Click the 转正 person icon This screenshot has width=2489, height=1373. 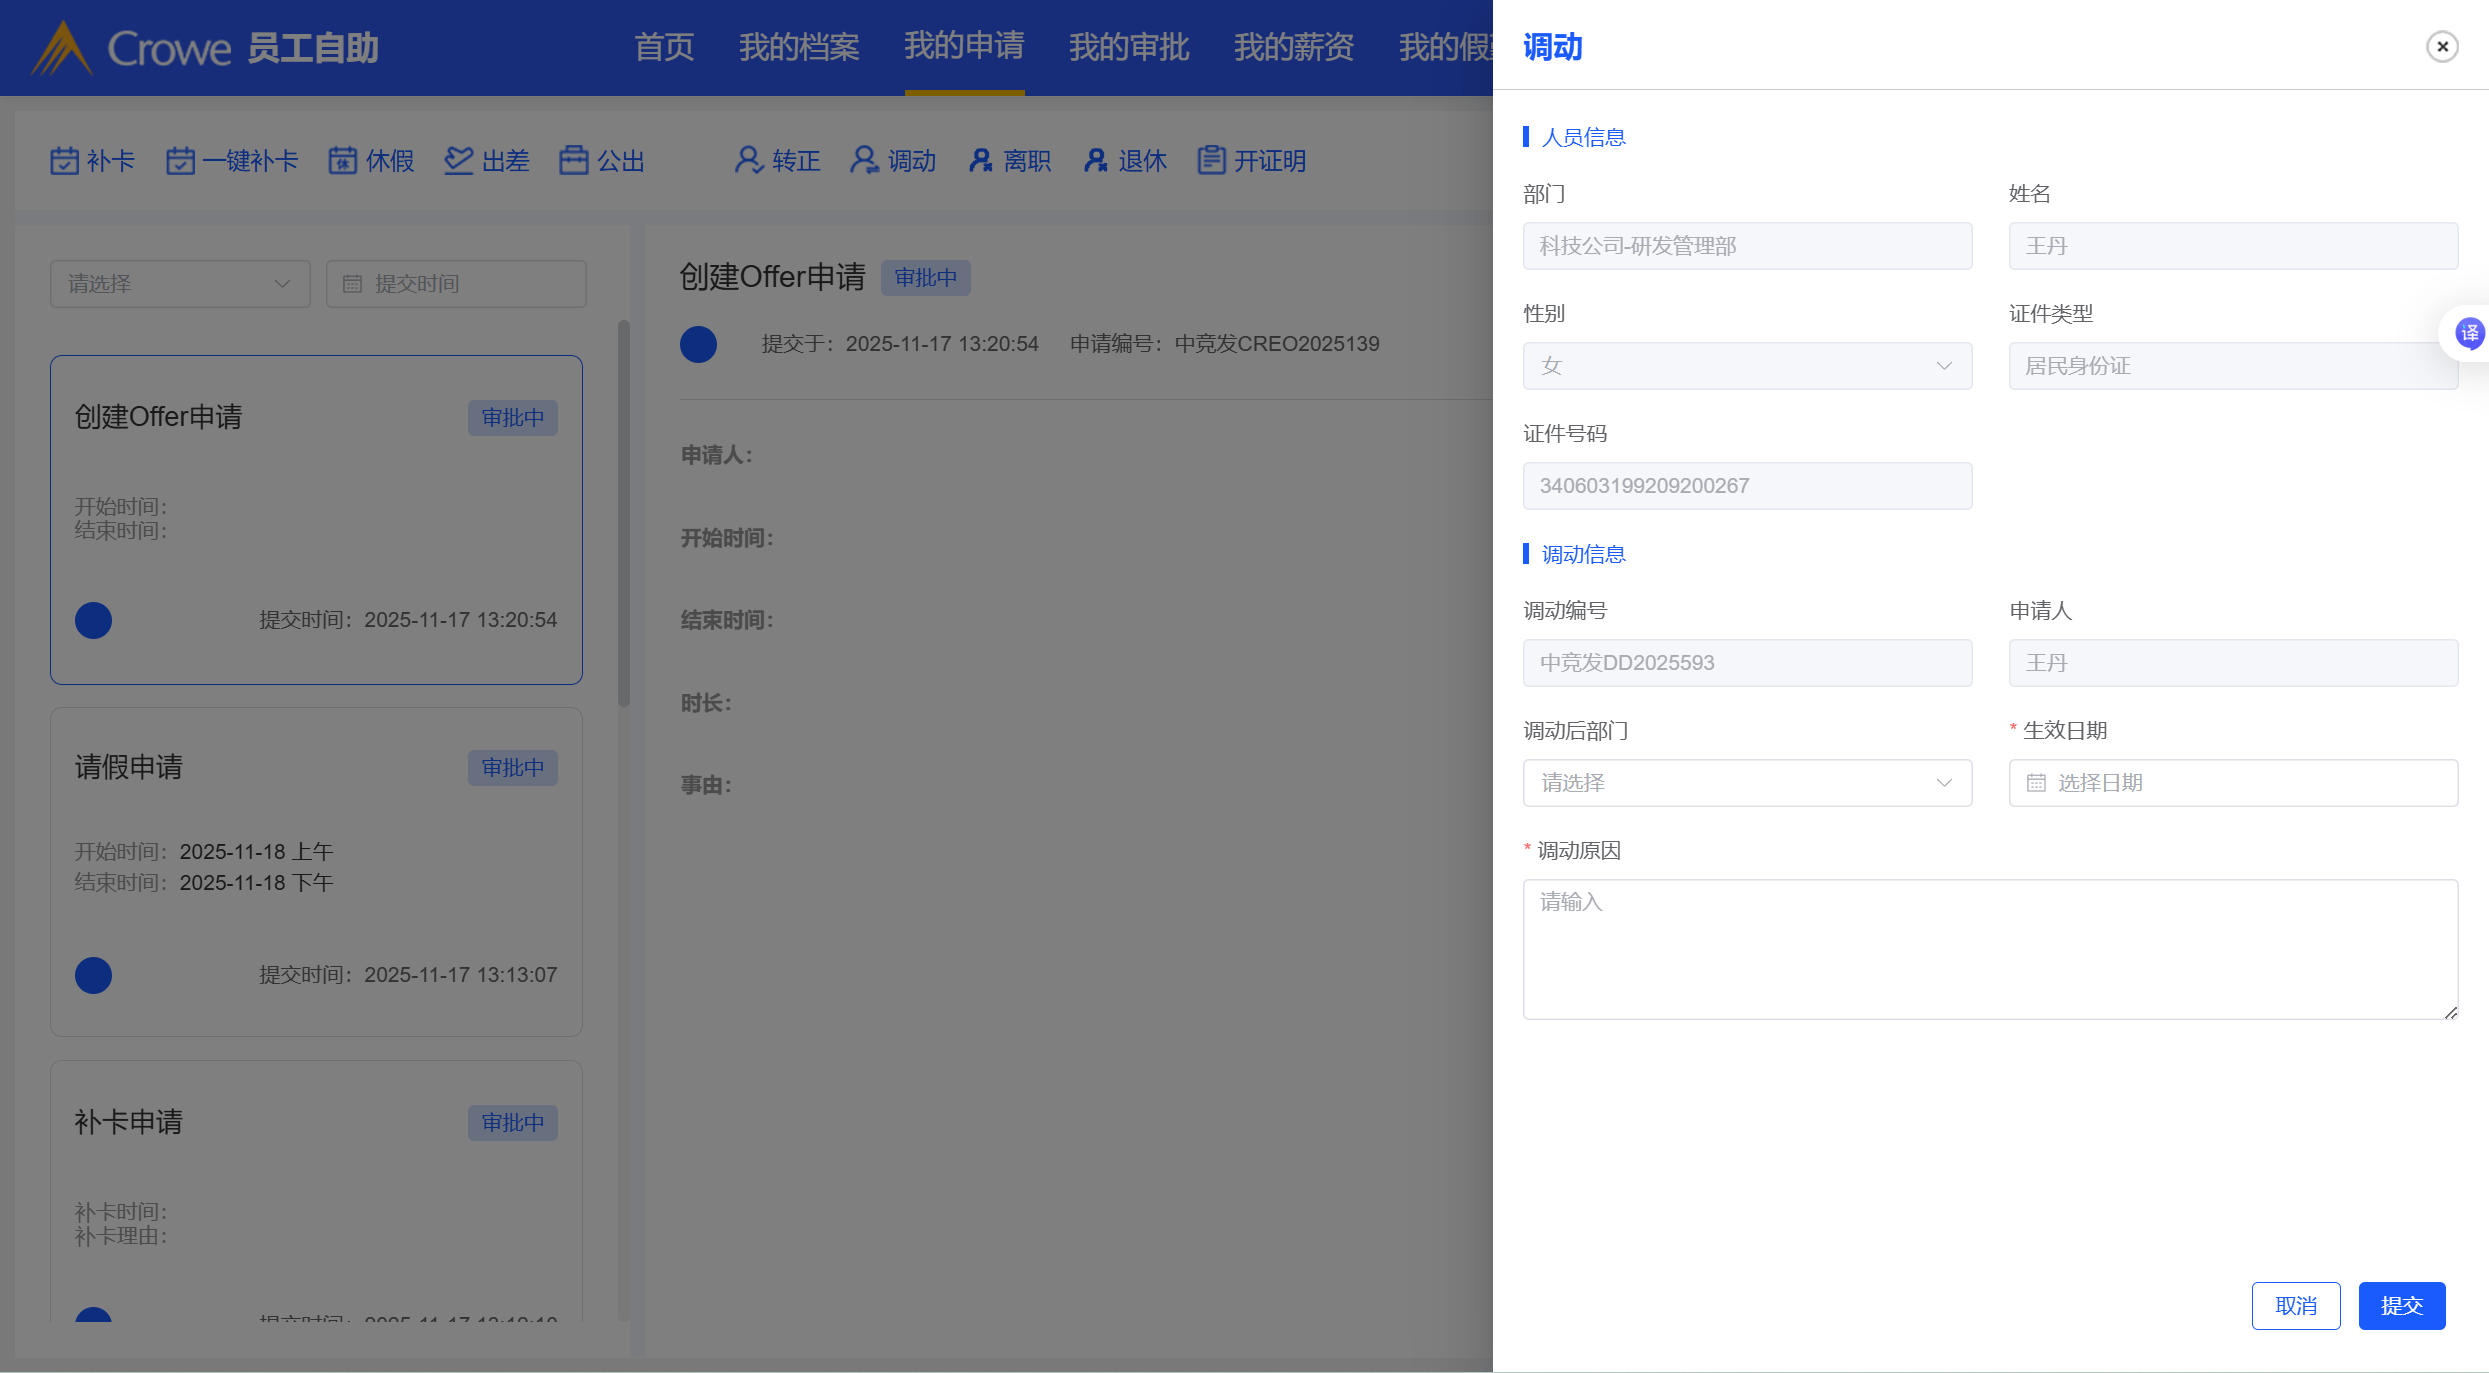749,161
